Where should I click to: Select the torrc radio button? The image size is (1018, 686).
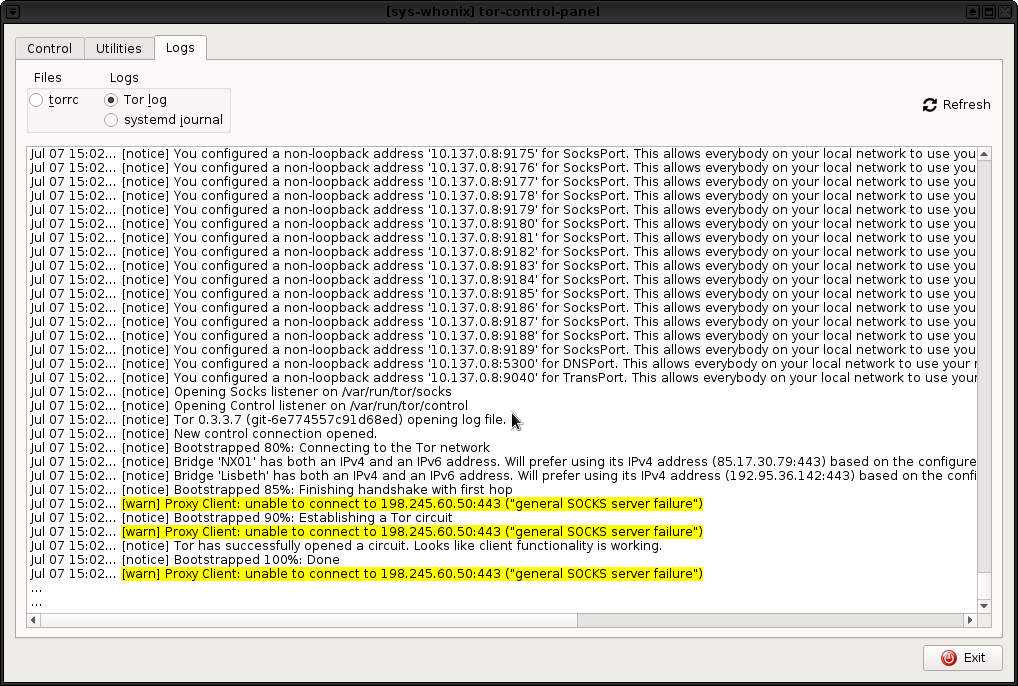click(x=37, y=100)
